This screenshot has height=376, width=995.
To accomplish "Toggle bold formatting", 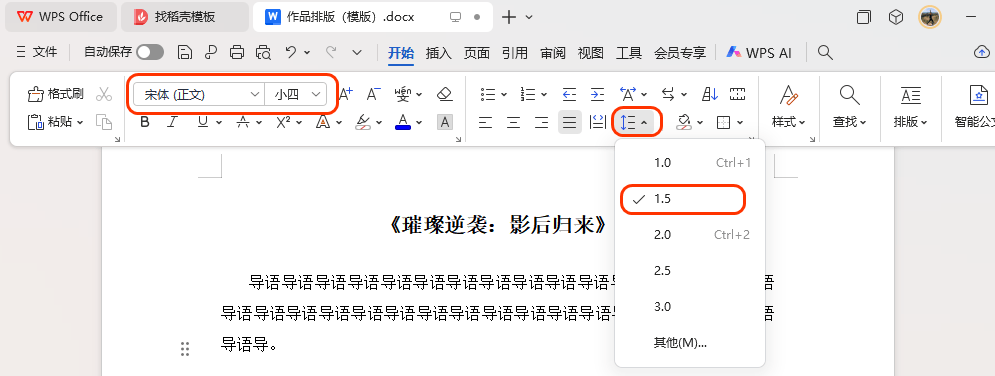I will pyautogui.click(x=145, y=122).
